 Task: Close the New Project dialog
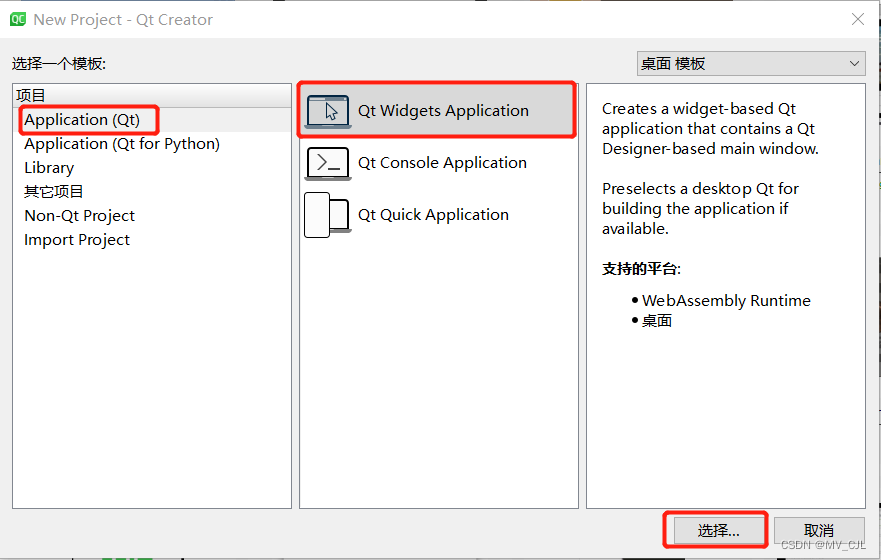coord(857,19)
